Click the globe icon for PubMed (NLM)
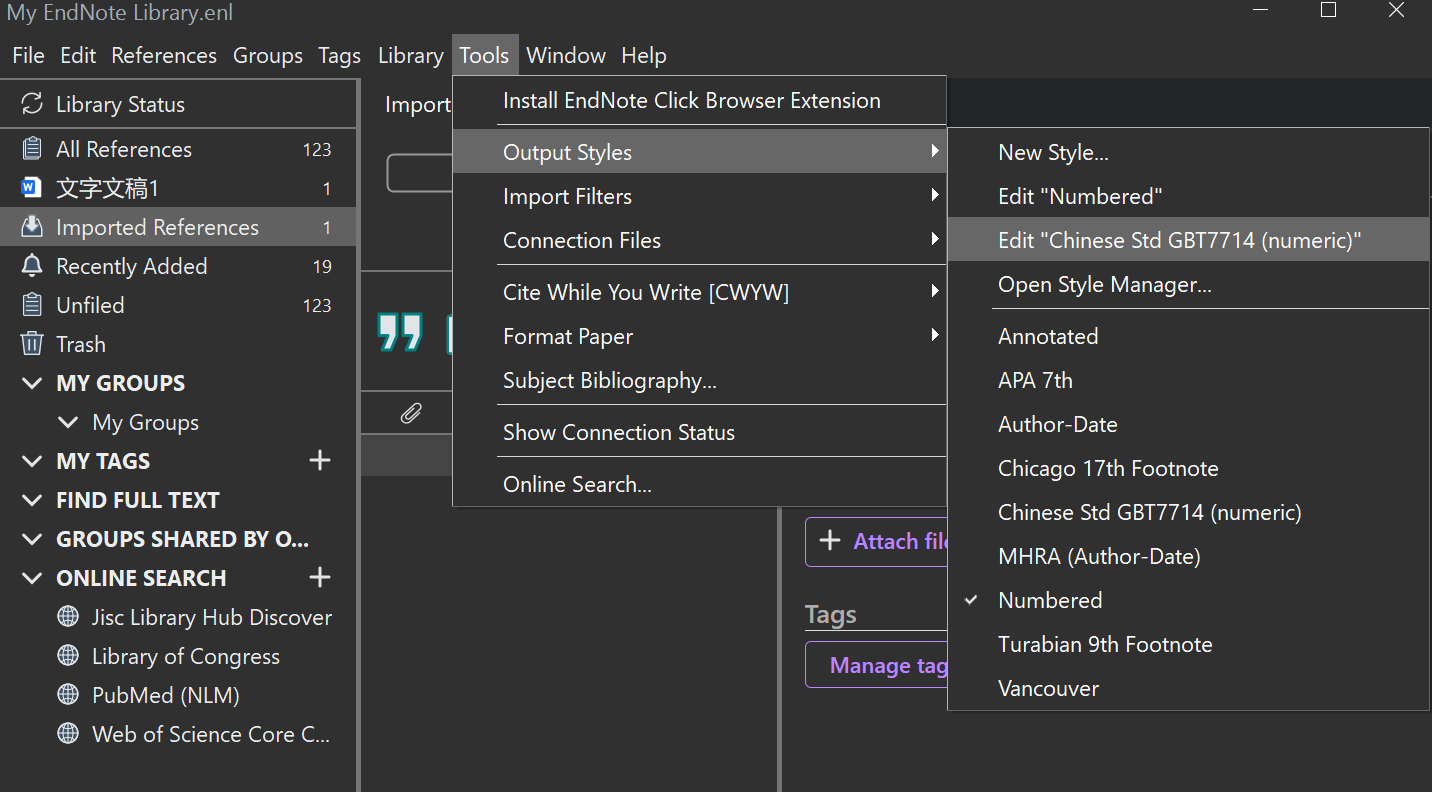 coord(68,695)
